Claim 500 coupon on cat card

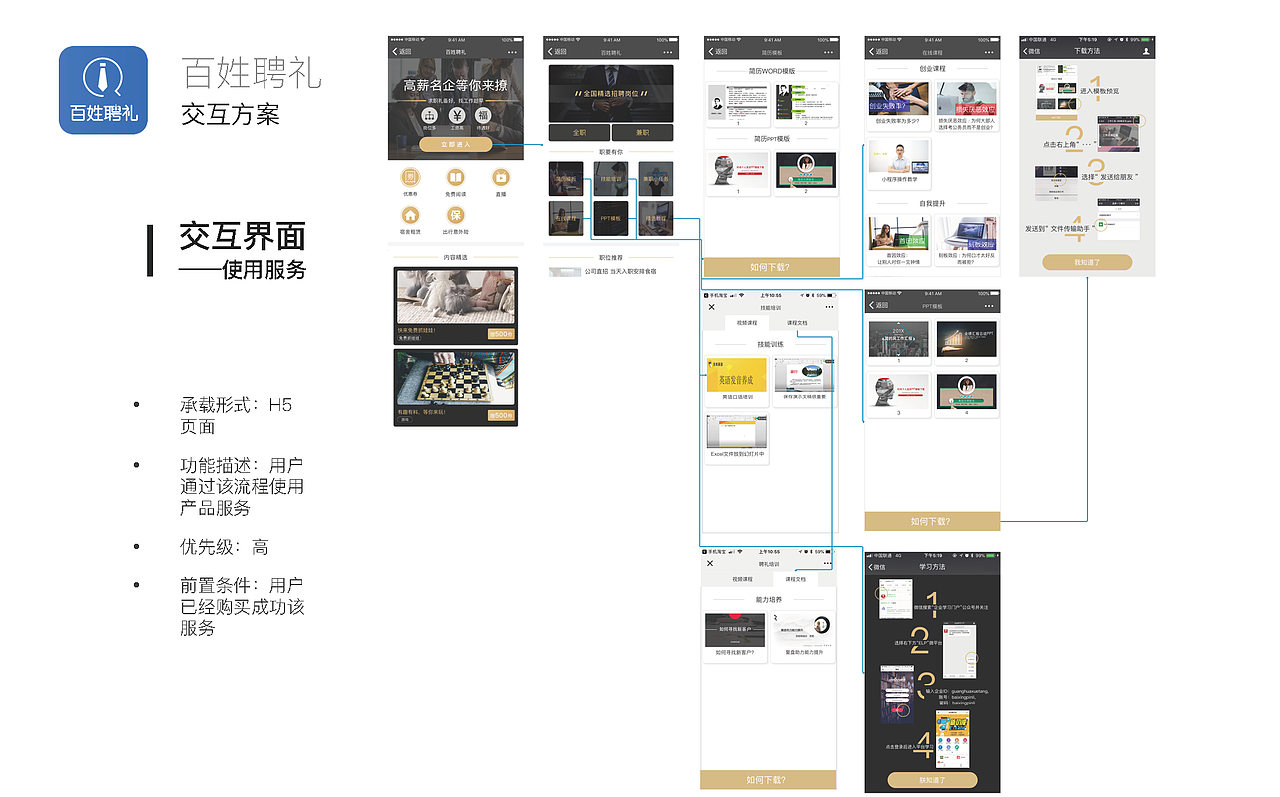pos(500,334)
